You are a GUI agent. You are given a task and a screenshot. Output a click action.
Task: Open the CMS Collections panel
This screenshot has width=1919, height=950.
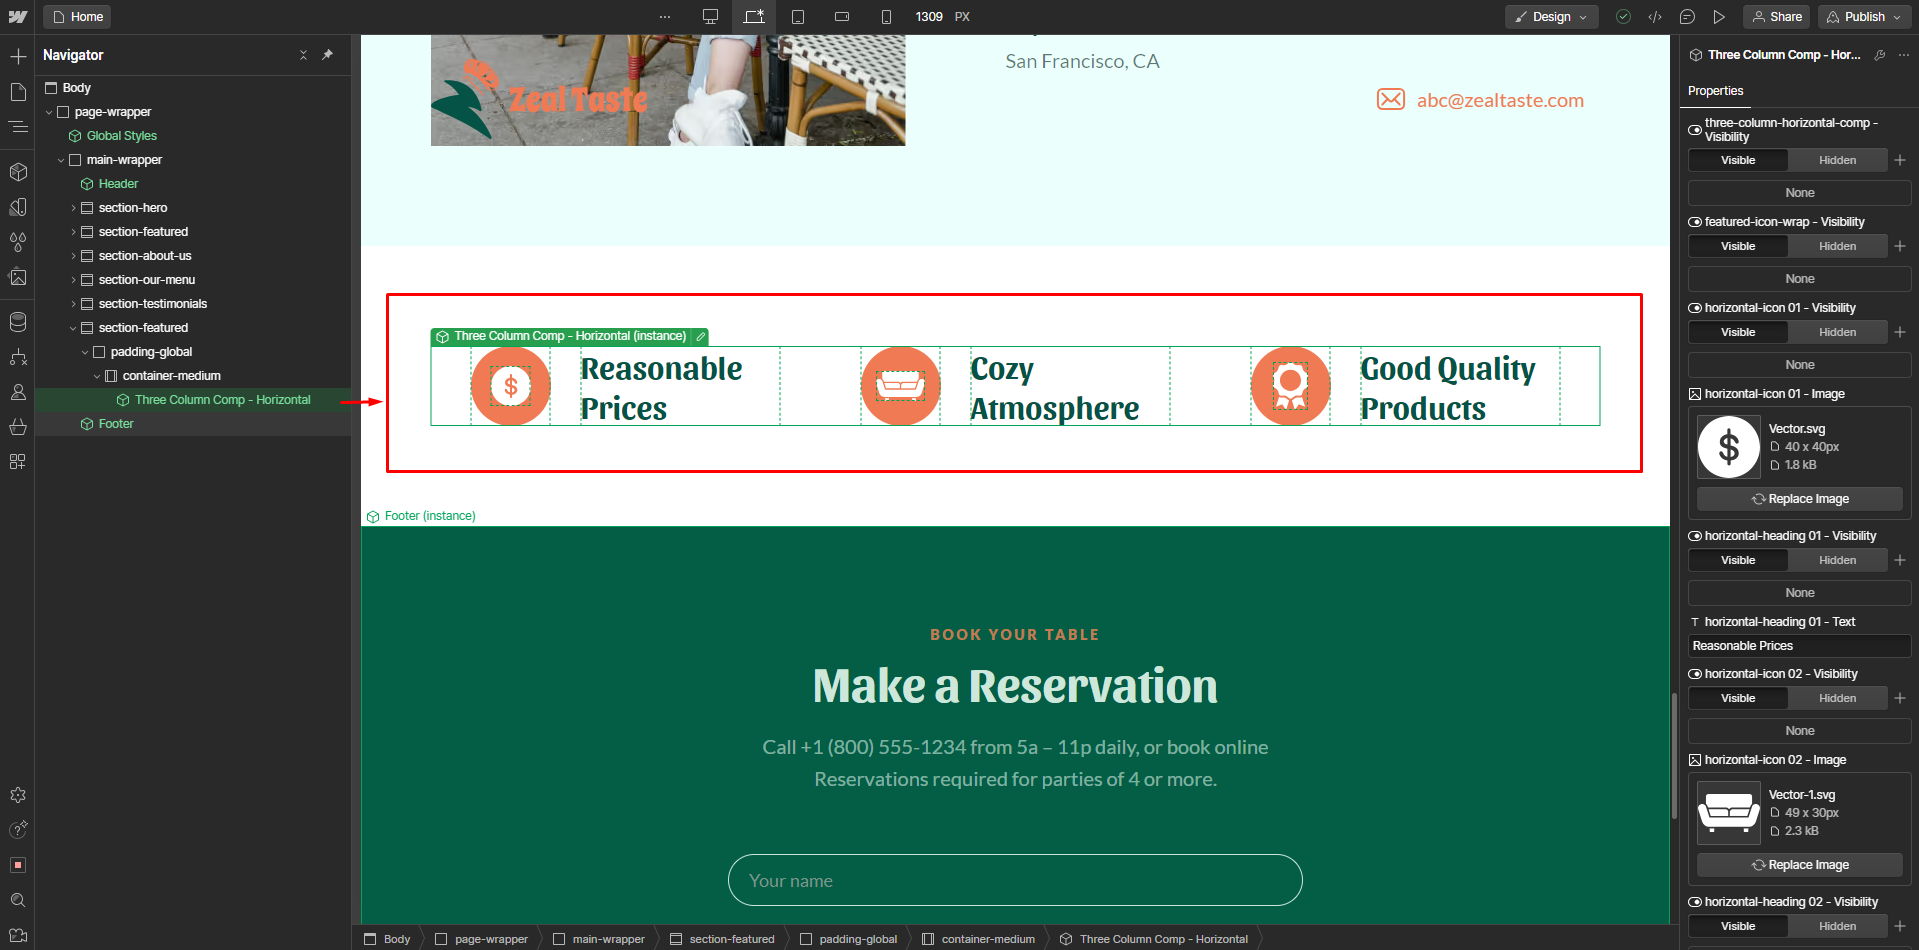[x=18, y=321]
